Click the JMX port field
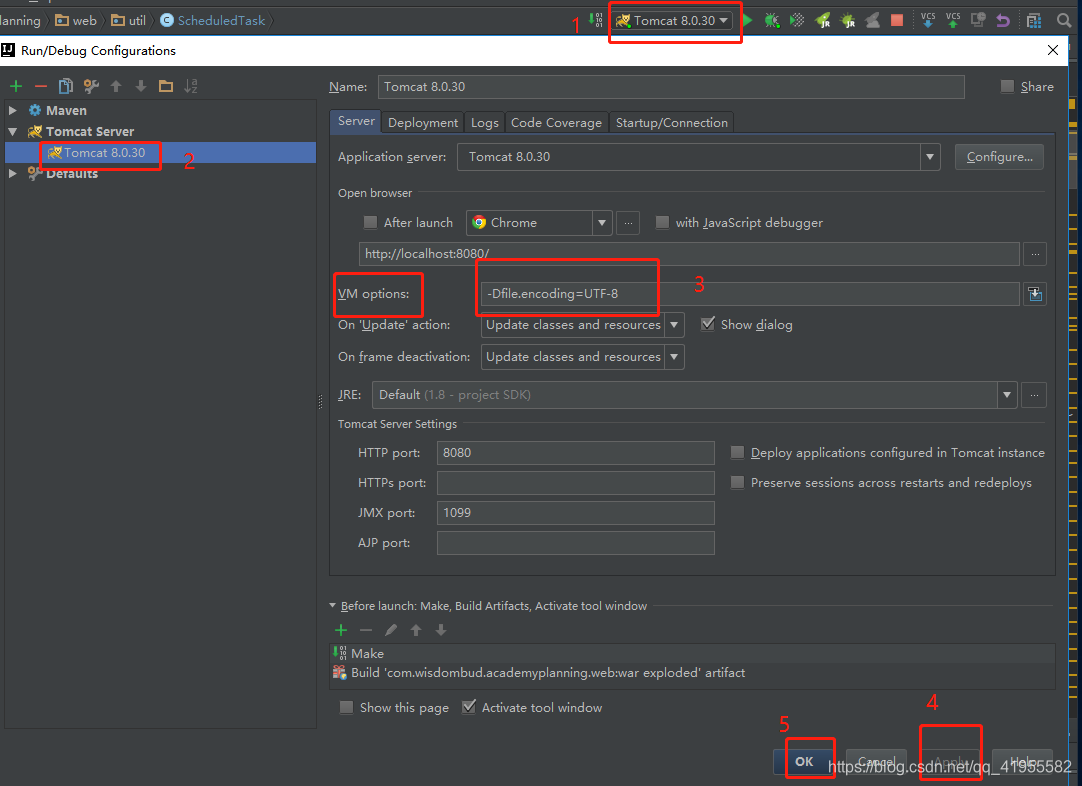This screenshot has height=786, width=1082. click(x=576, y=513)
